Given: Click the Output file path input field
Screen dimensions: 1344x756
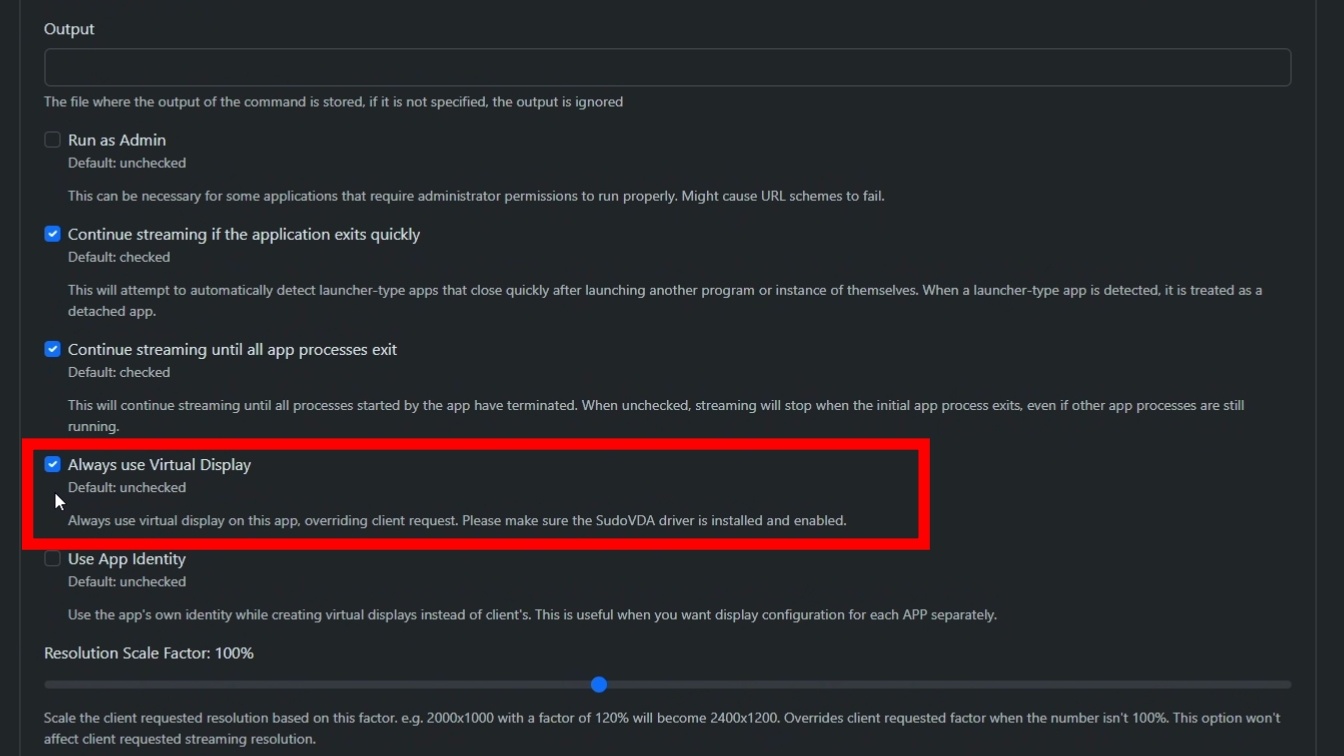Looking at the screenshot, I should (667, 67).
